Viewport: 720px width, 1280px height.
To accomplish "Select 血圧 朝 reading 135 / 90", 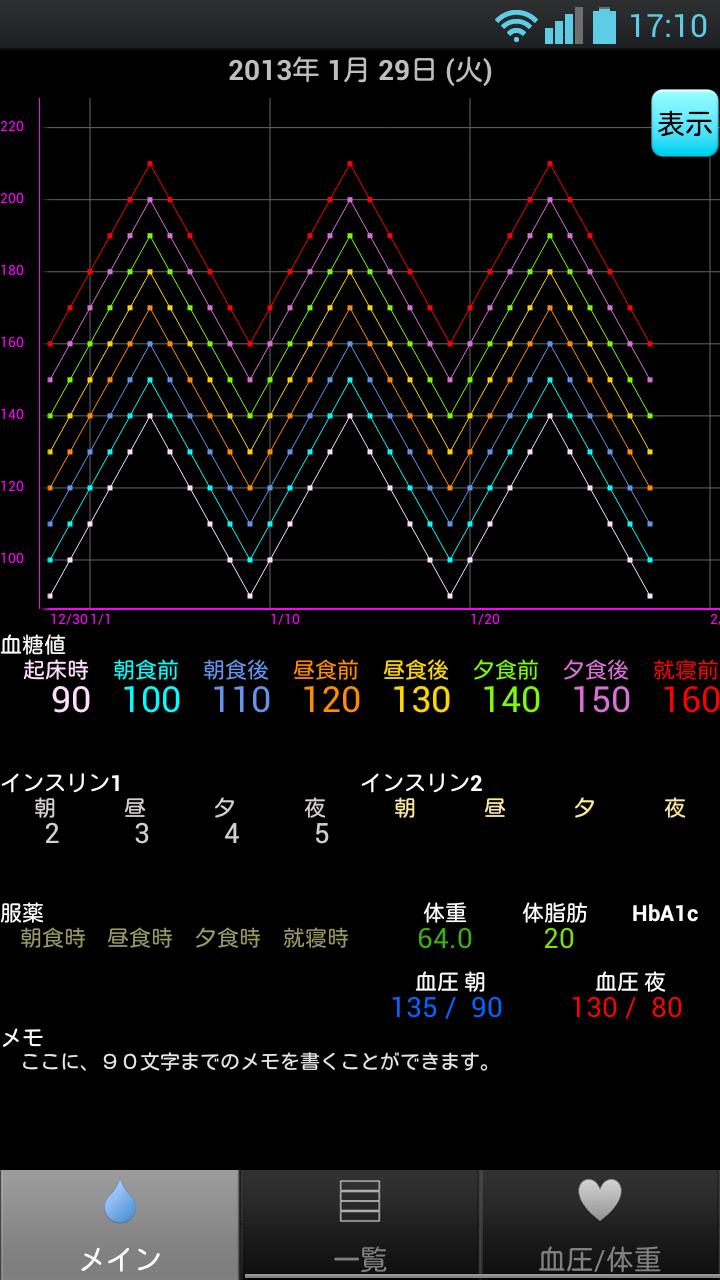I will click(447, 1007).
